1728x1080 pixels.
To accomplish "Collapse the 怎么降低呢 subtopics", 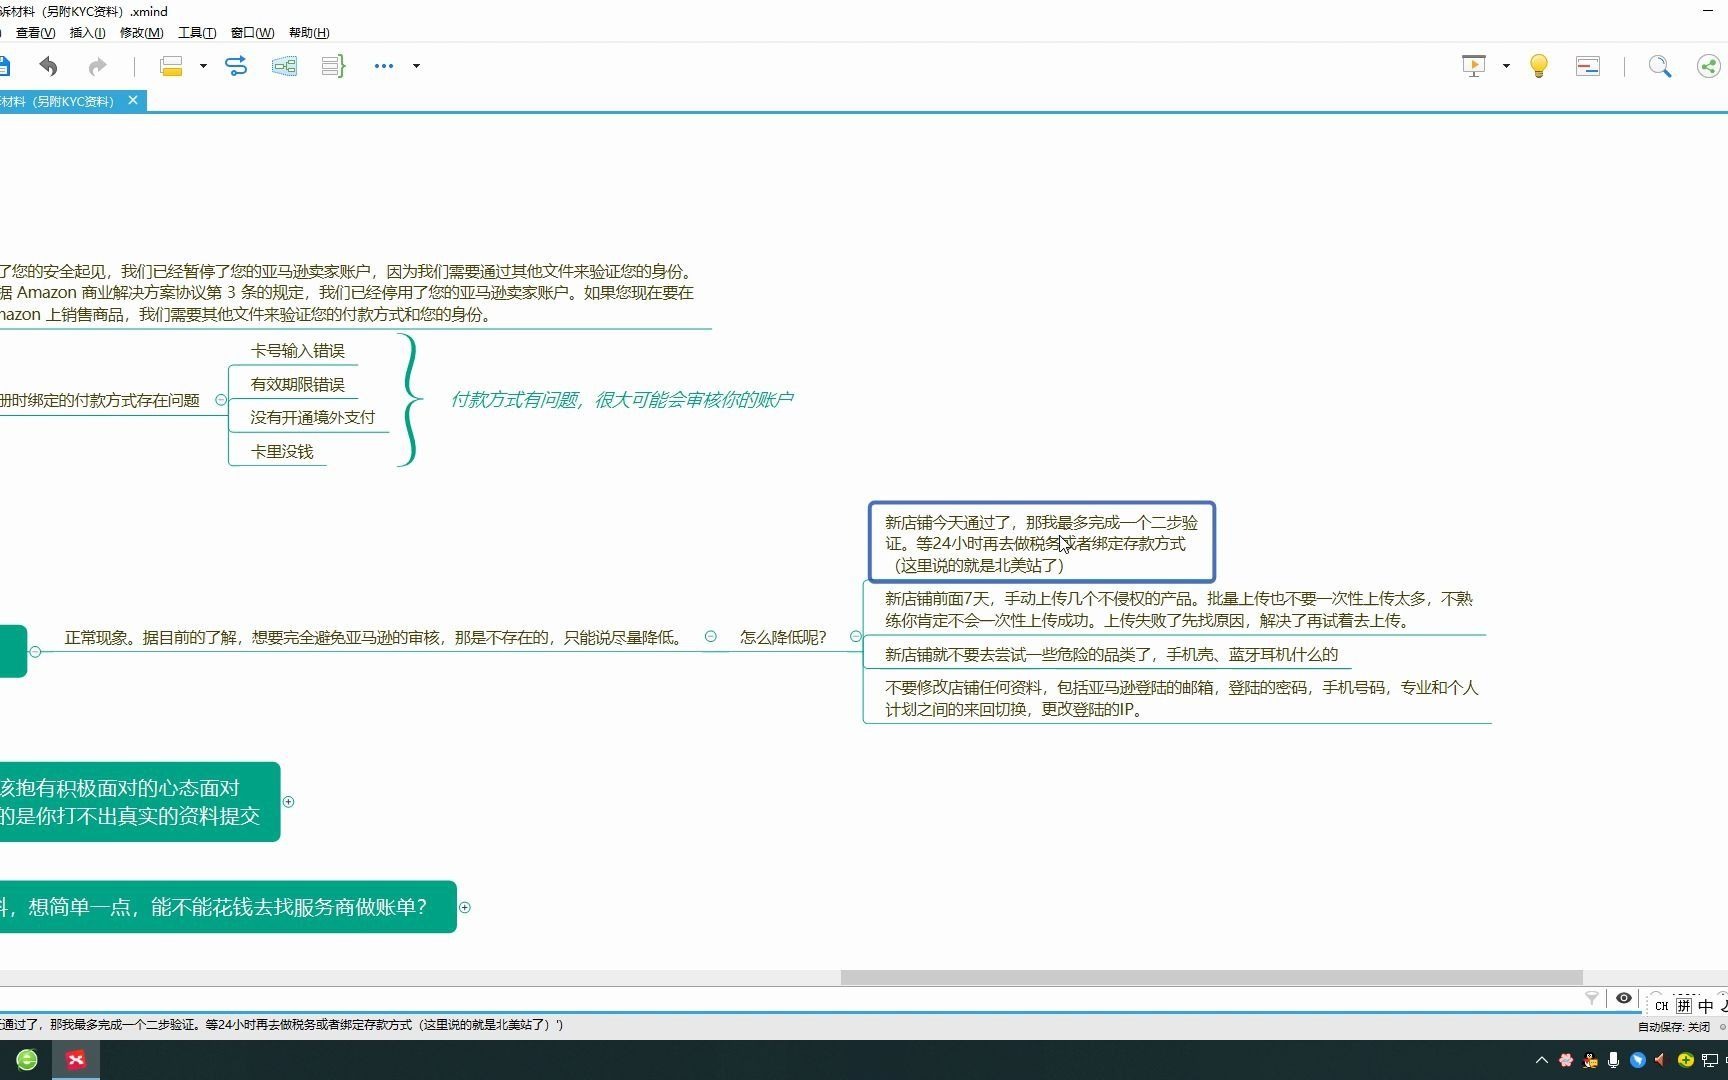I will coord(855,637).
